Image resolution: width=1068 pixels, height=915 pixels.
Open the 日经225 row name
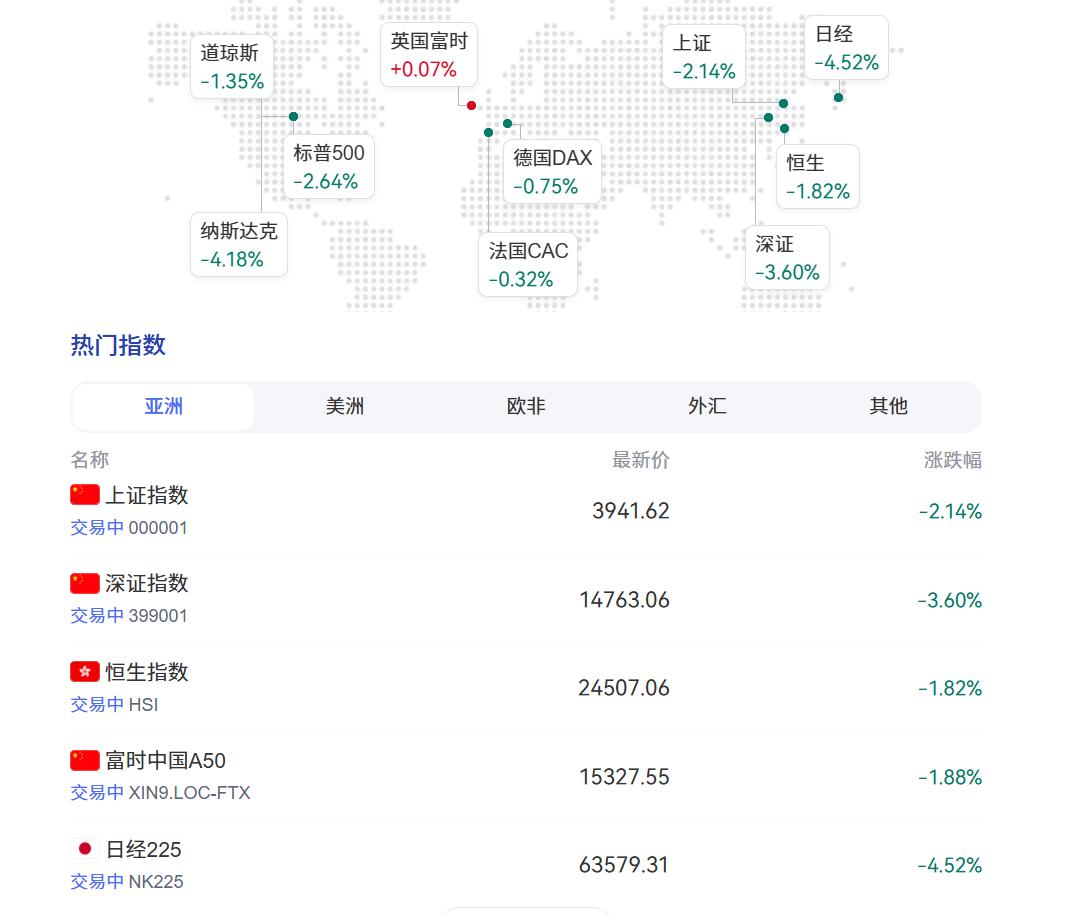coord(144,850)
